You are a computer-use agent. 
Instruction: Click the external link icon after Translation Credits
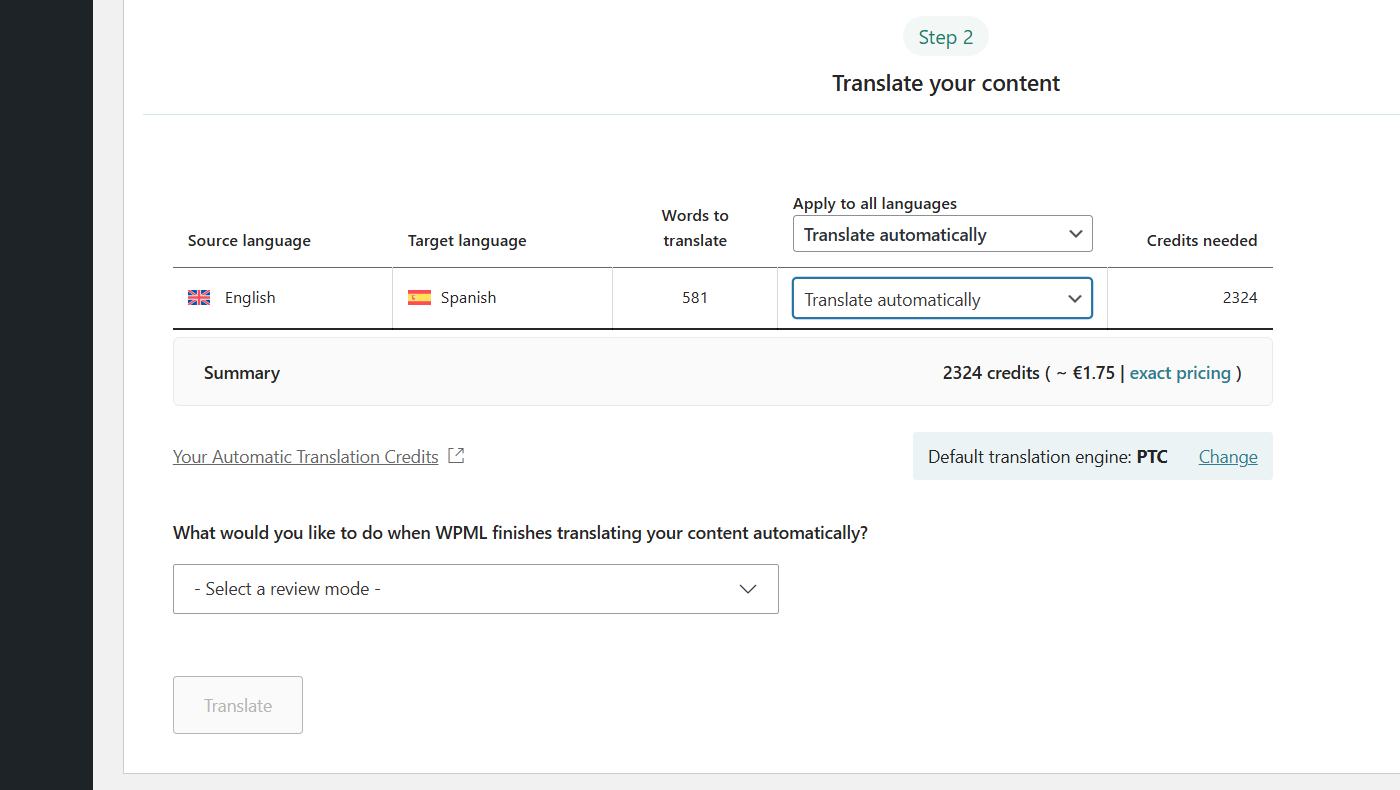click(456, 456)
